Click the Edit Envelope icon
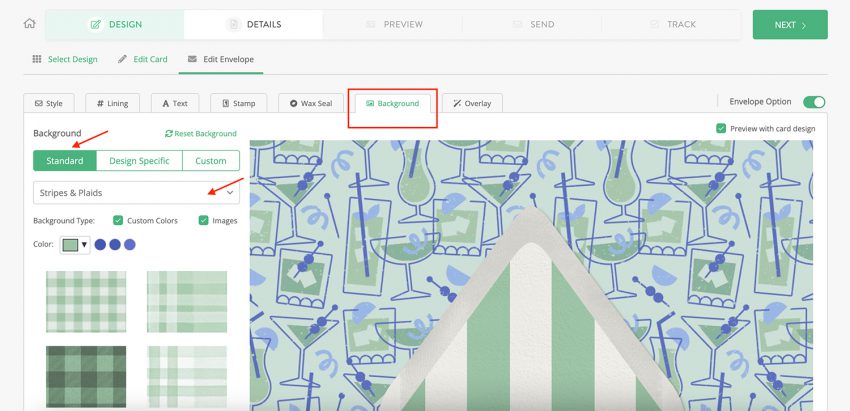 click(192, 59)
